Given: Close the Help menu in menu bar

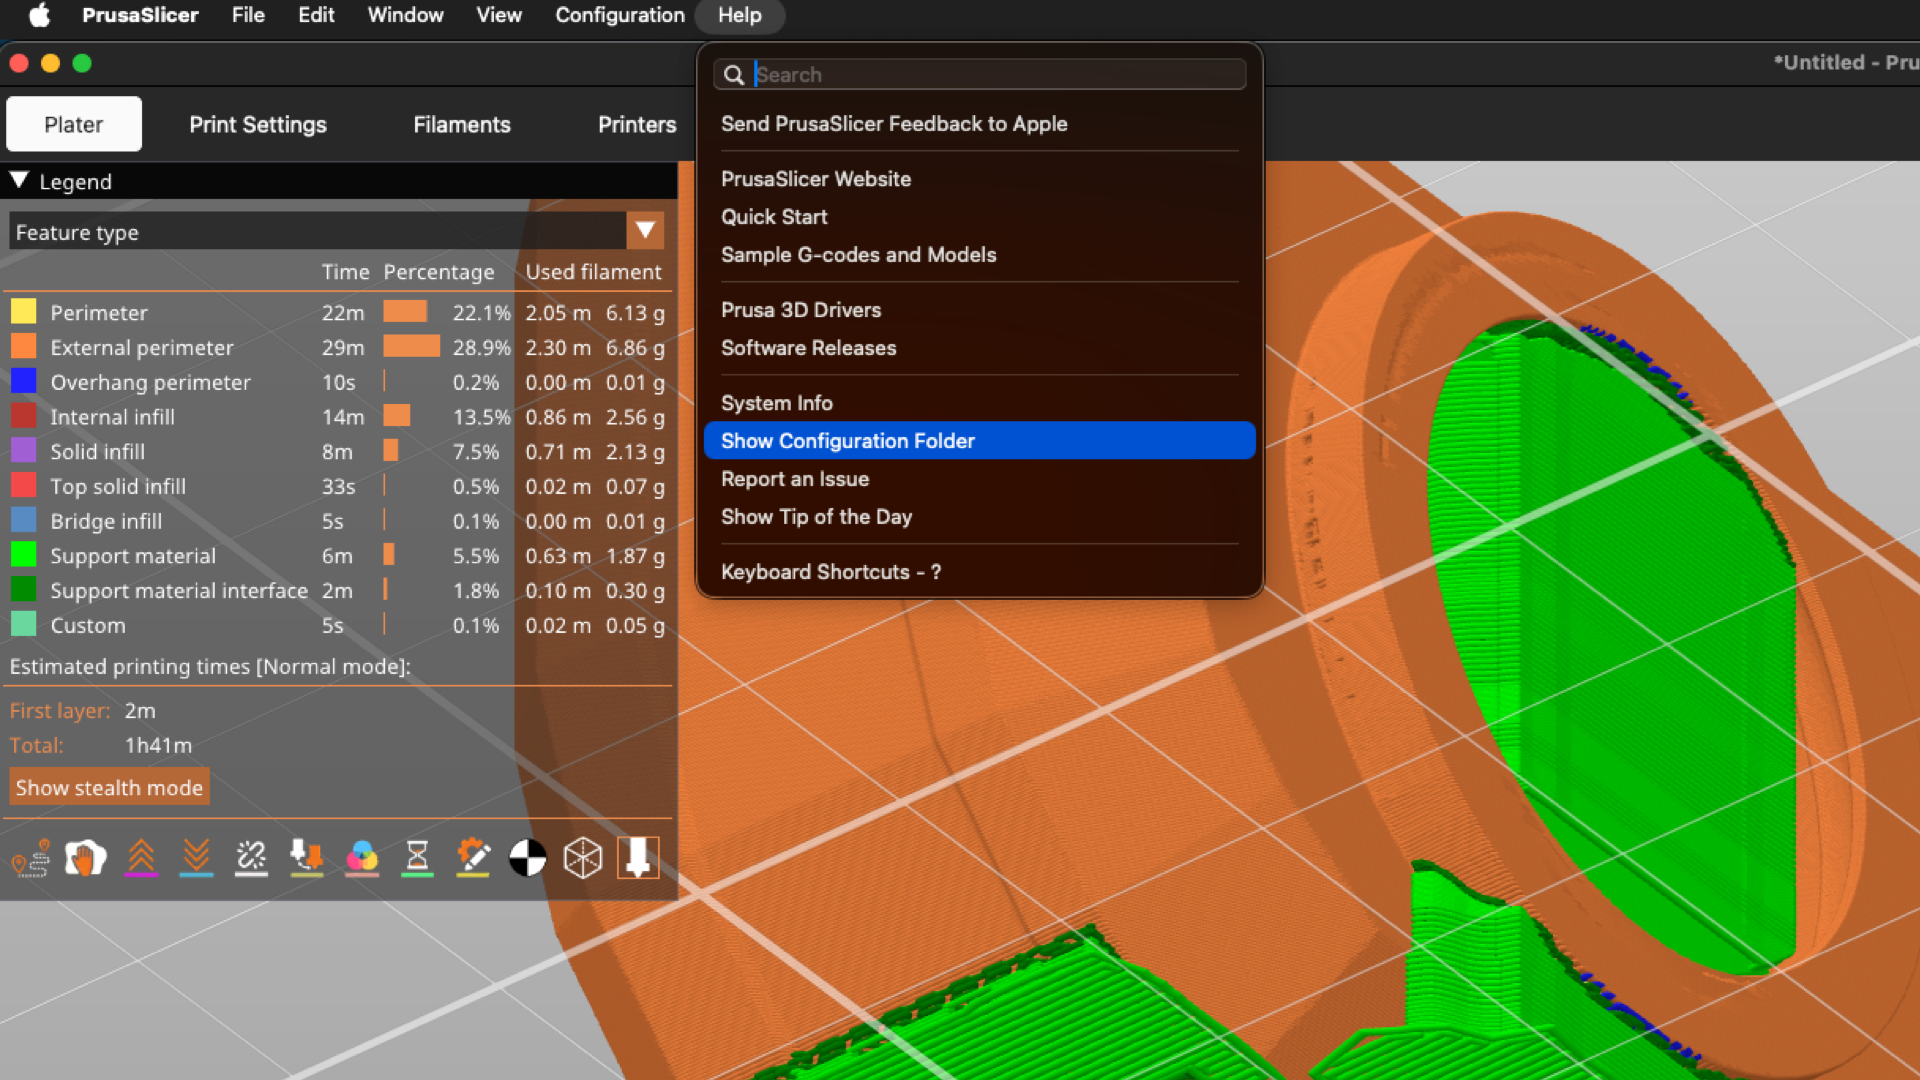Looking at the screenshot, I should (740, 15).
